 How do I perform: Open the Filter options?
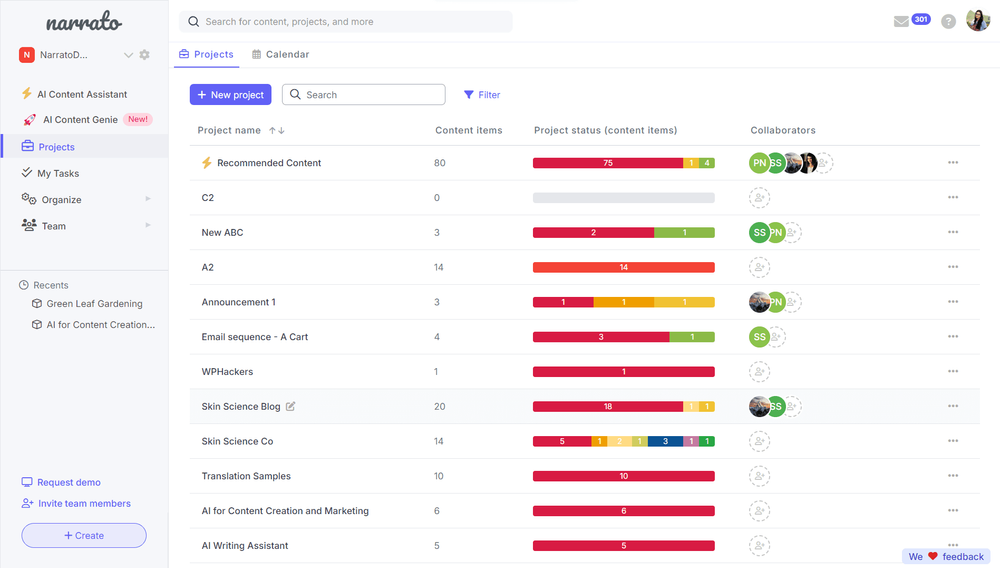[x=482, y=94]
